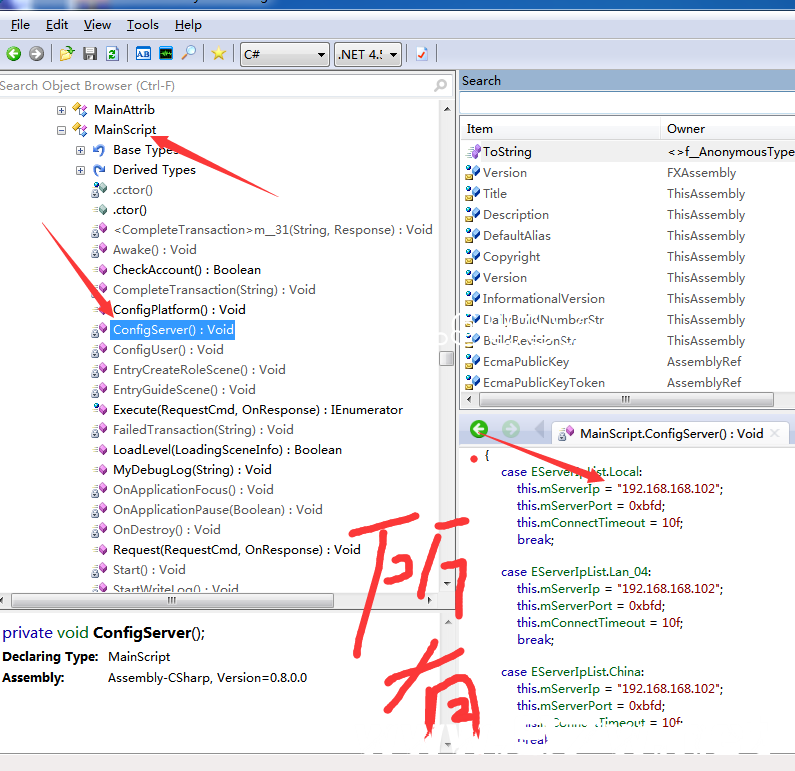Select the MainScript.ConfigServer() tab
The image size is (795, 771).
670,433
